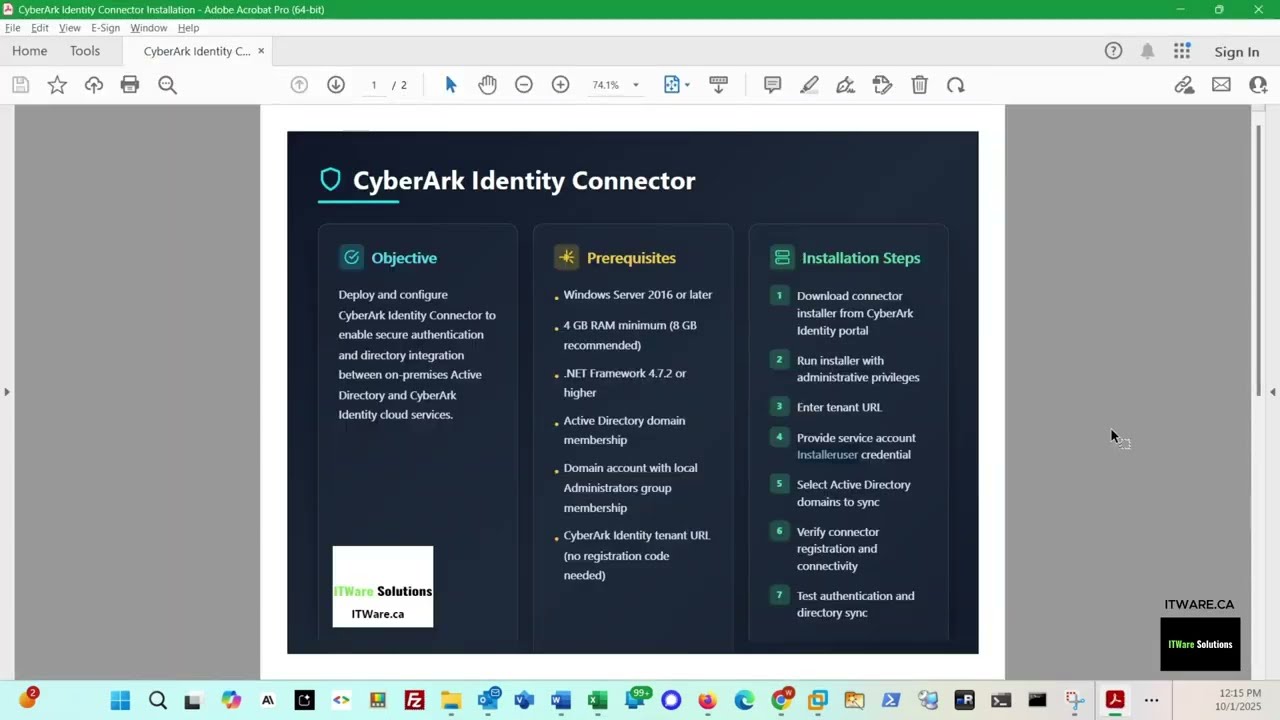Print the document
This screenshot has height=720, width=1280.
(130, 85)
